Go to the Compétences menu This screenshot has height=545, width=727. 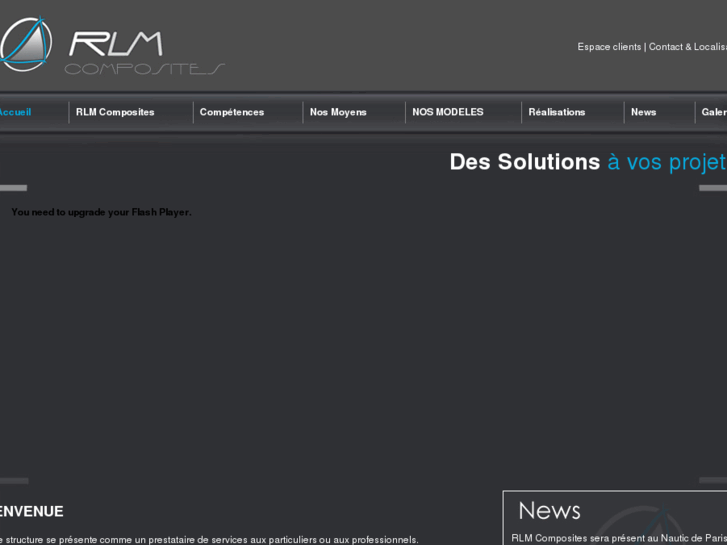coord(232,112)
